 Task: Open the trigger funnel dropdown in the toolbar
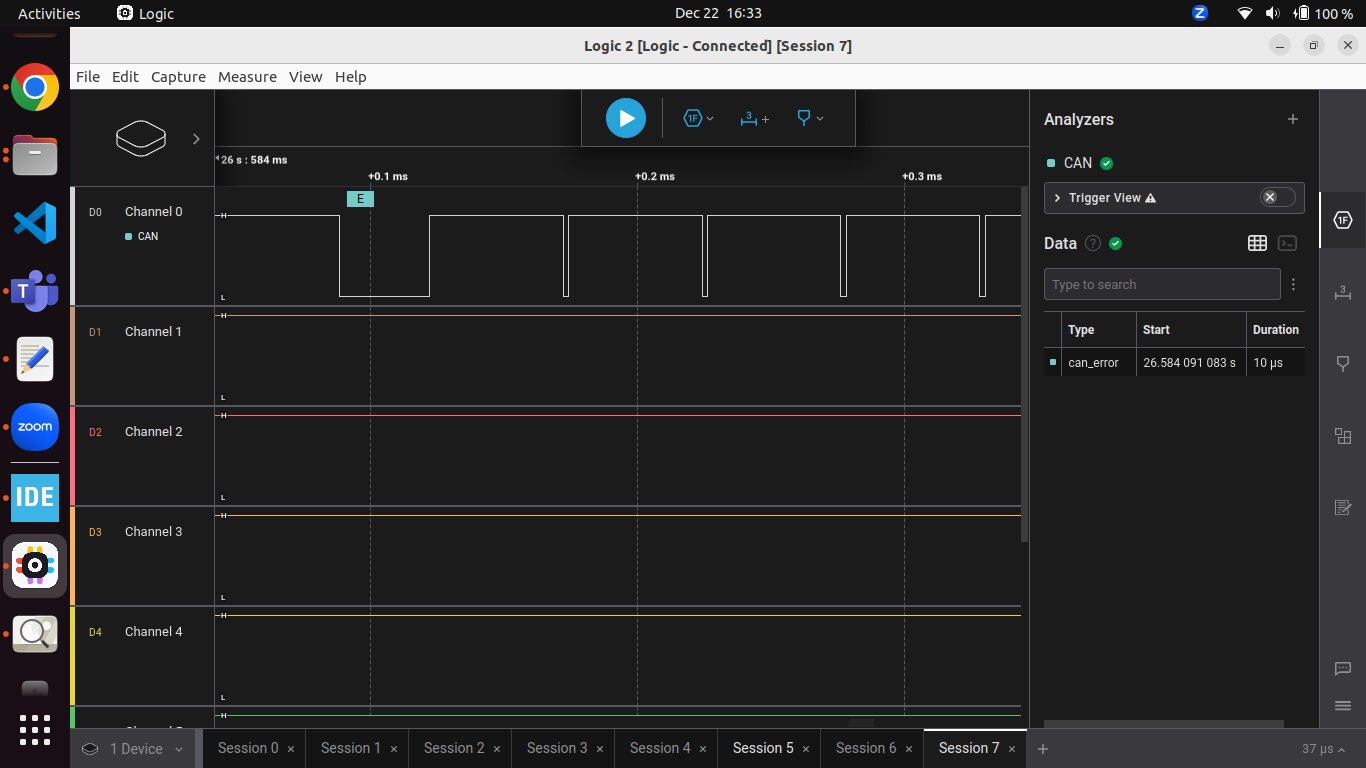[x=808, y=118]
